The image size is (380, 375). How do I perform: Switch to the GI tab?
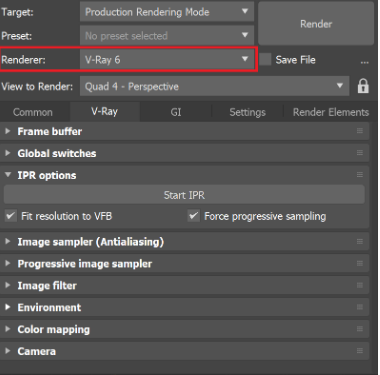tap(176, 112)
